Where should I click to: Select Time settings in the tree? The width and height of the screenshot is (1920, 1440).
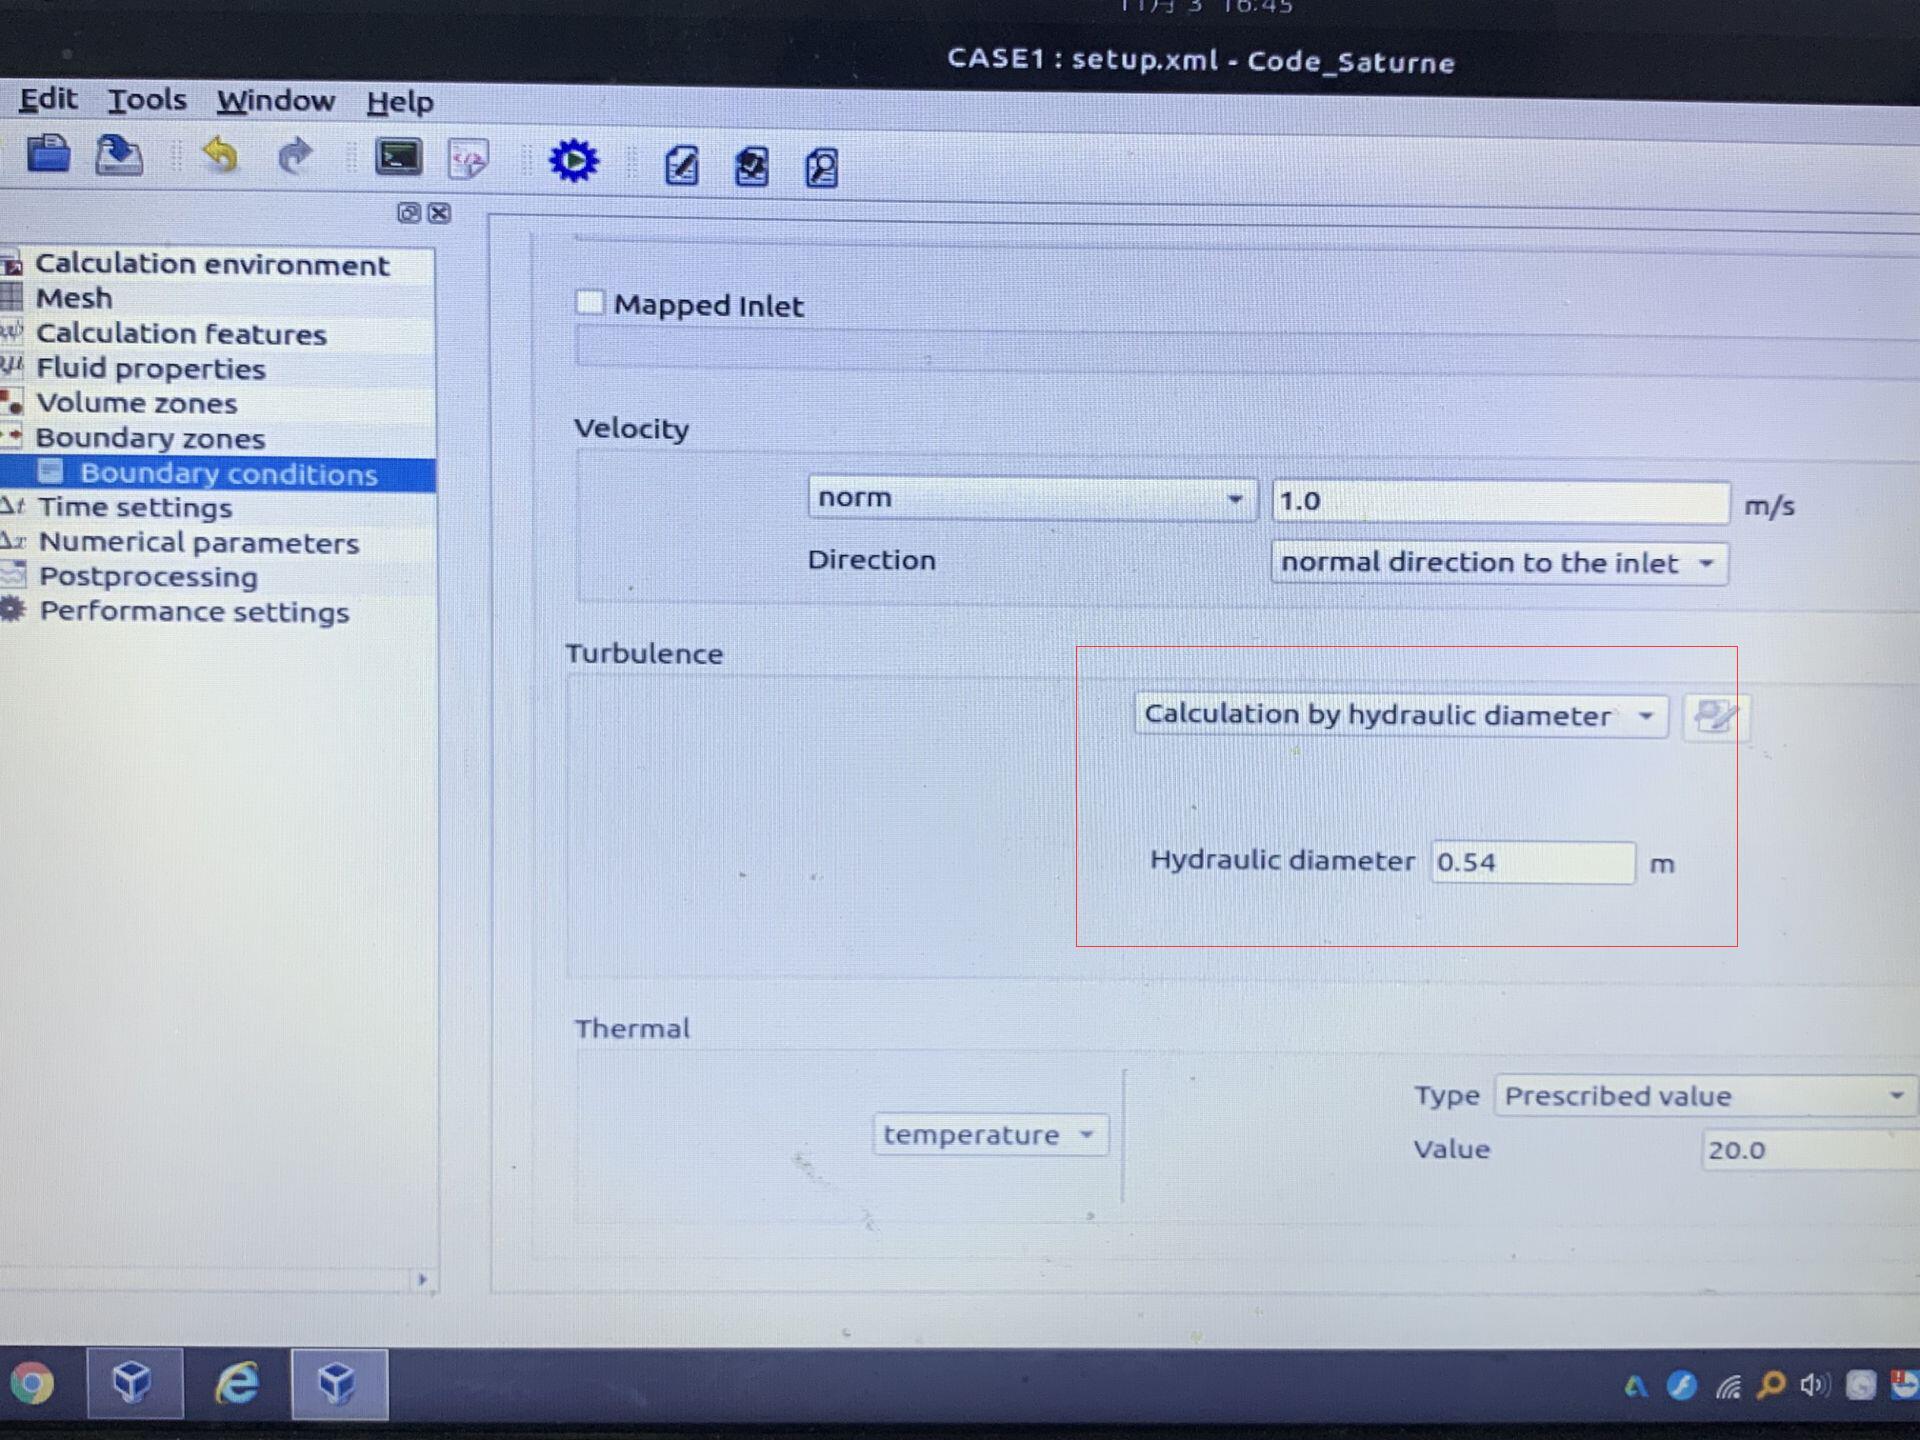135,508
